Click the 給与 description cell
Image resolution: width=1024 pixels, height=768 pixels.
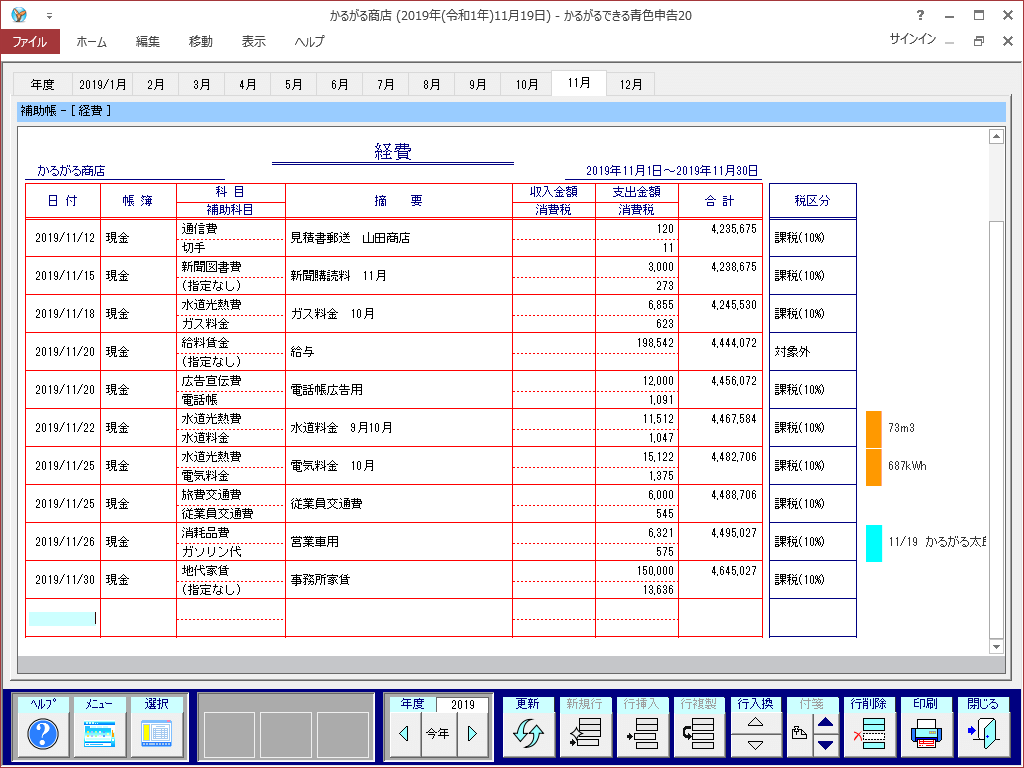398,351
